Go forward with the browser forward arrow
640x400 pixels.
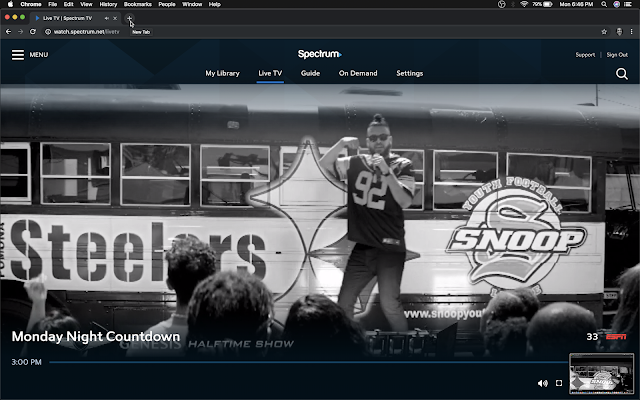(20, 31)
